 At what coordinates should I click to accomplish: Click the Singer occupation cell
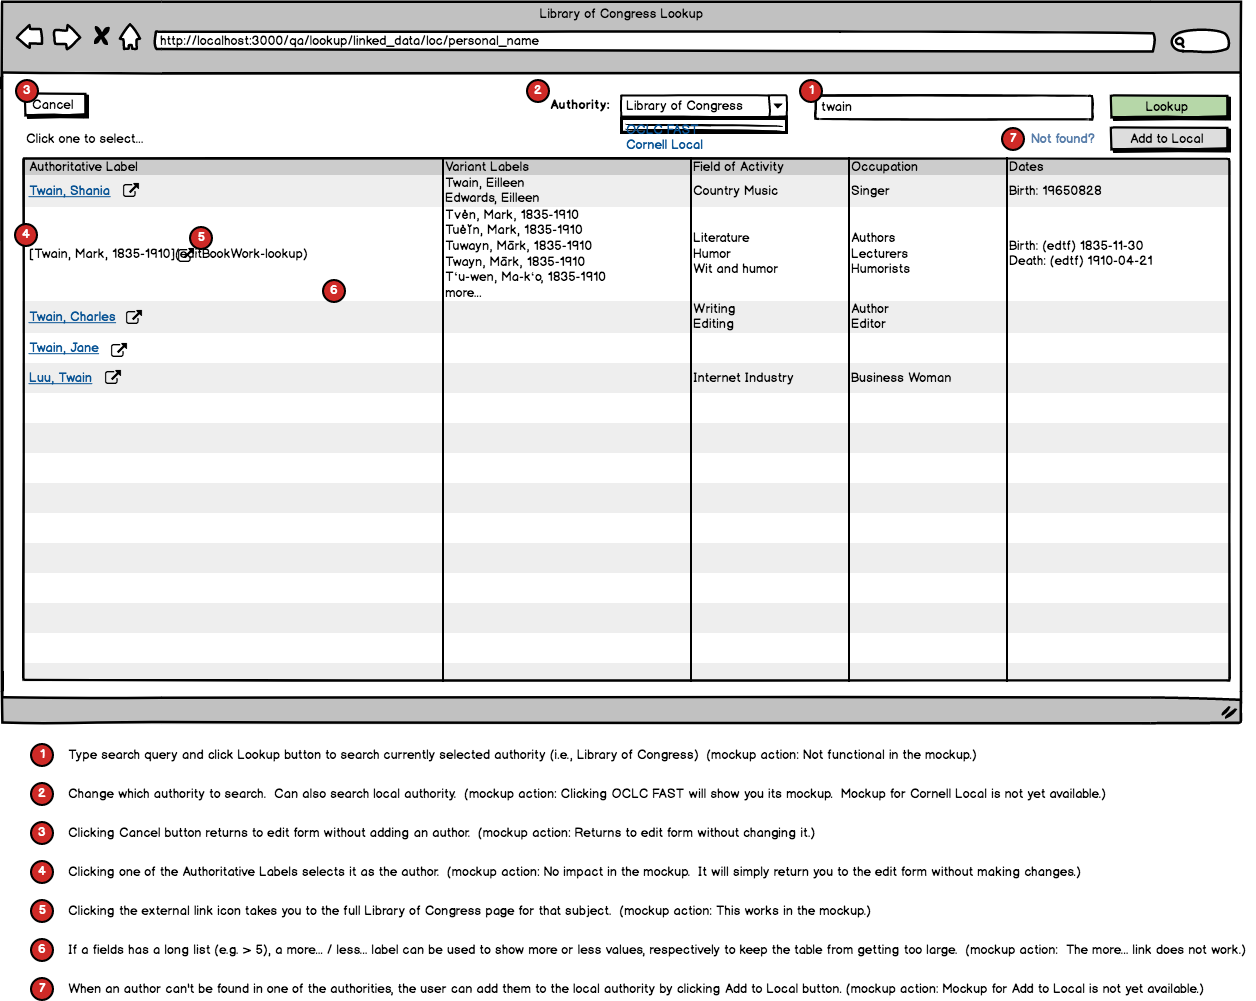(x=870, y=191)
